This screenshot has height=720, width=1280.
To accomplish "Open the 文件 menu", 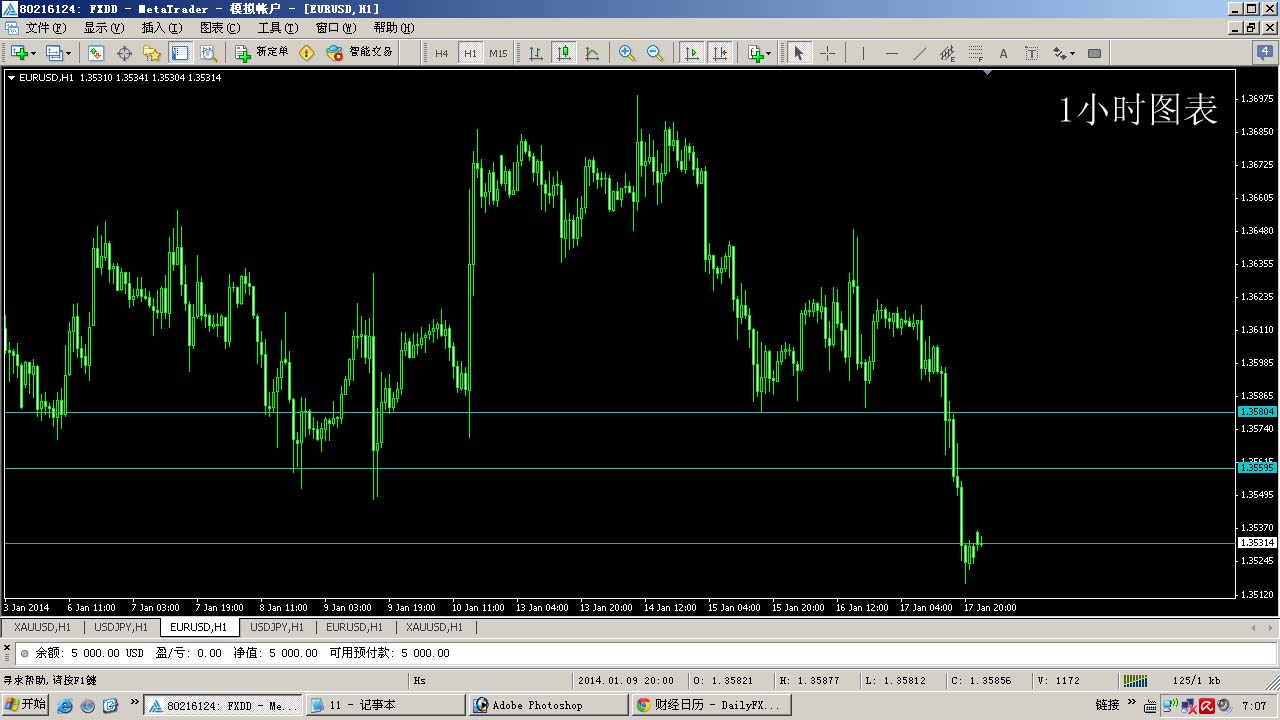I will tap(45, 28).
